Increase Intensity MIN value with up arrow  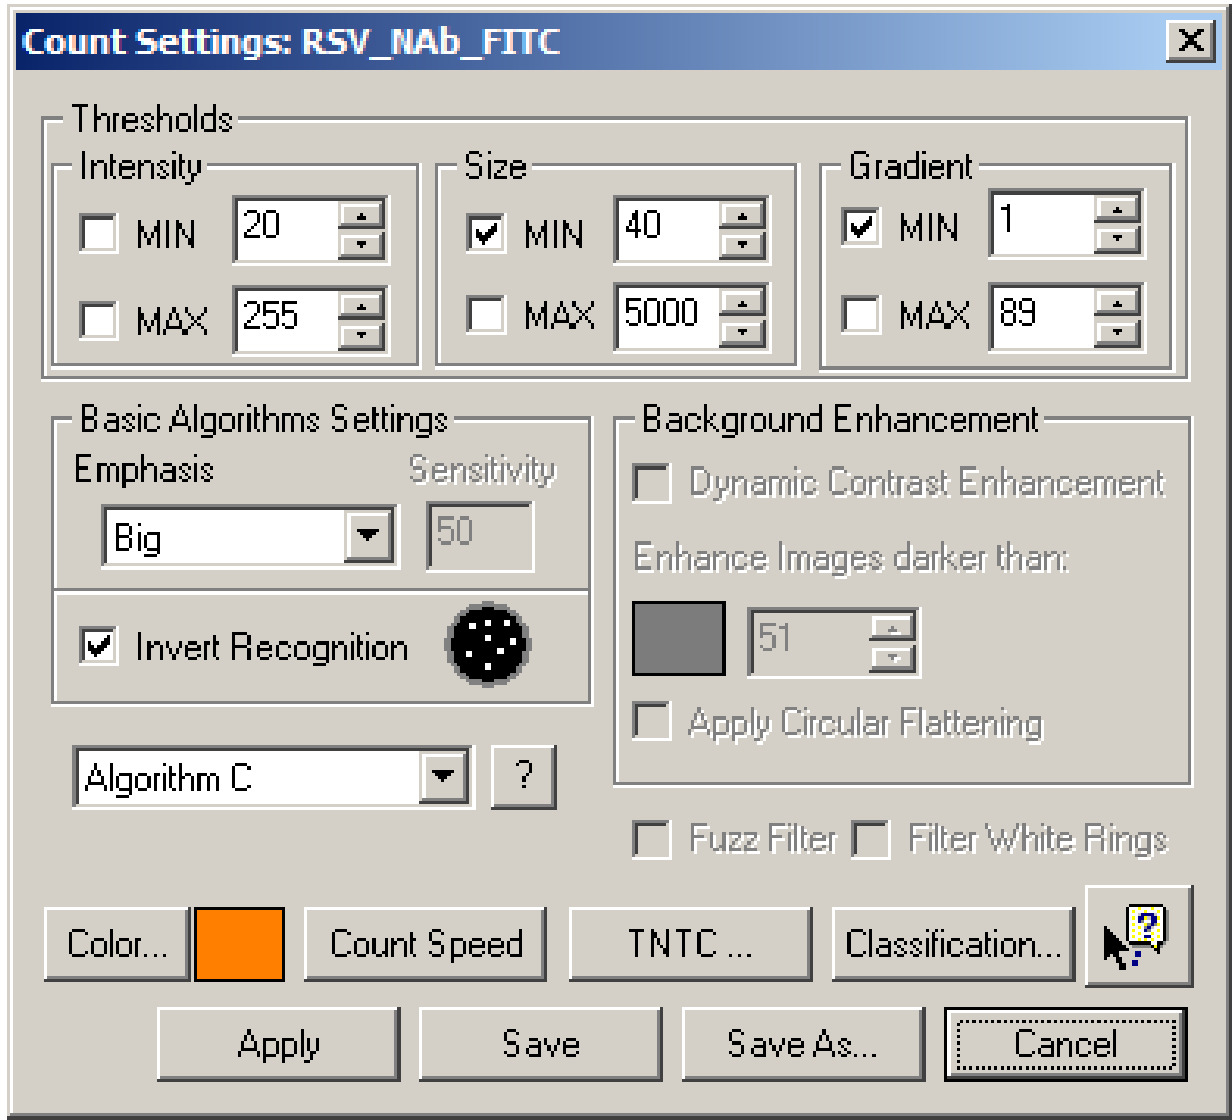[x=361, y=215]
